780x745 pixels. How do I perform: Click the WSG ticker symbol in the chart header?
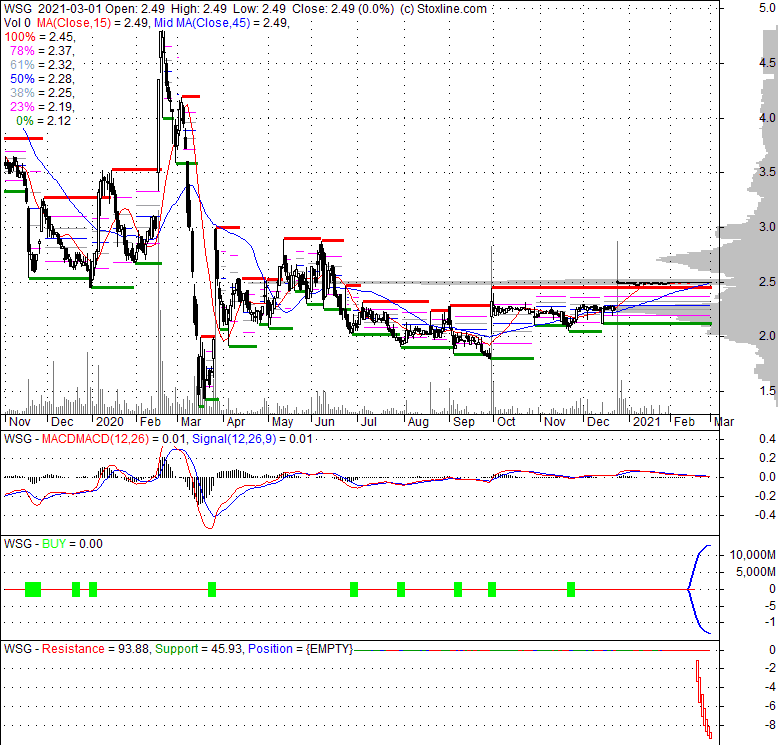point(18,9)
